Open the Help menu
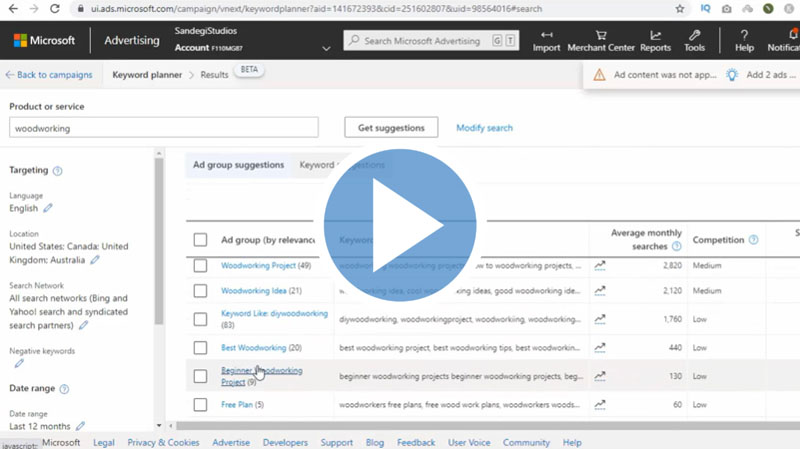800x449 pixels. 744,41
